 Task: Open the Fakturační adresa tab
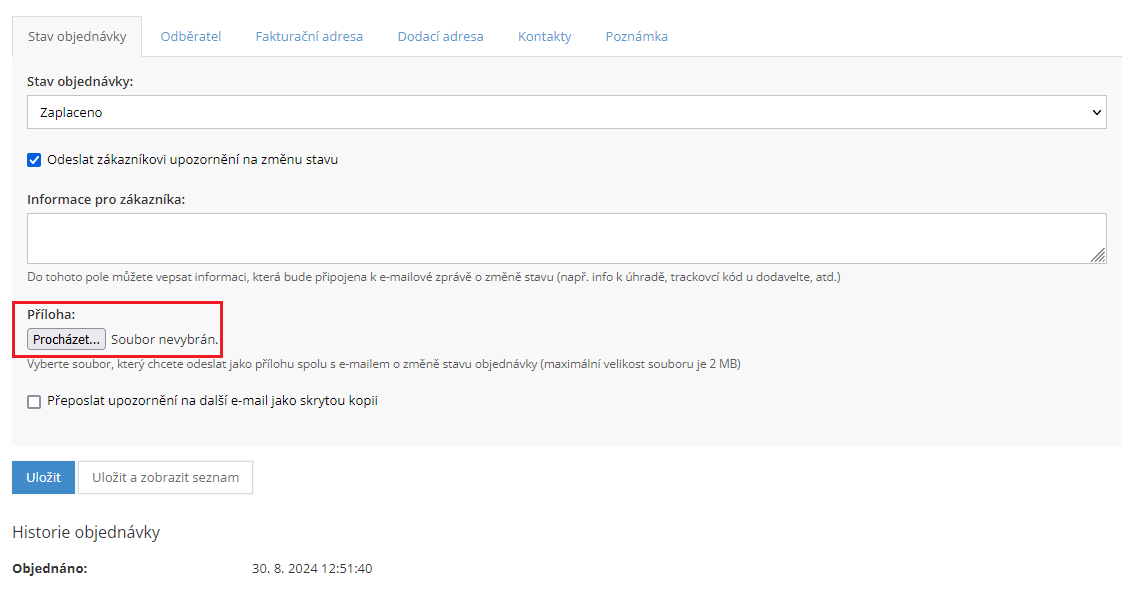click(309, 36)
